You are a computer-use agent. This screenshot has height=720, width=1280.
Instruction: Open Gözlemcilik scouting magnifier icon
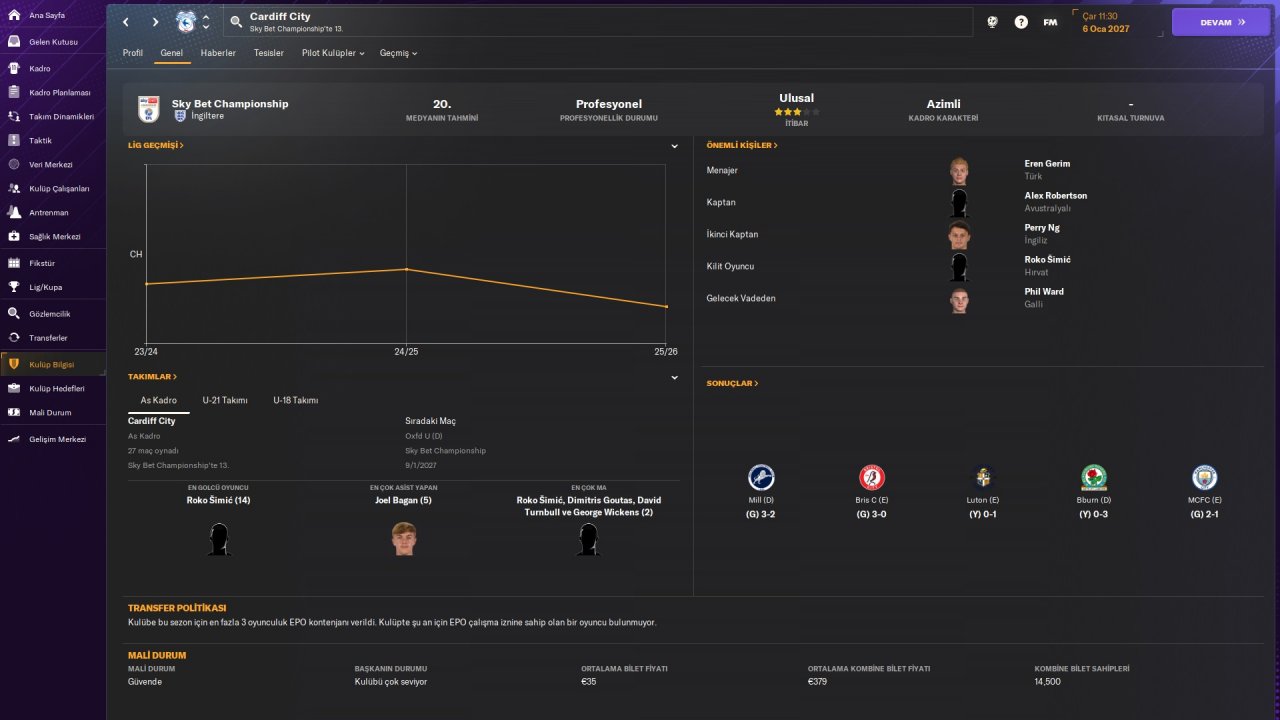tap(14, 313)
